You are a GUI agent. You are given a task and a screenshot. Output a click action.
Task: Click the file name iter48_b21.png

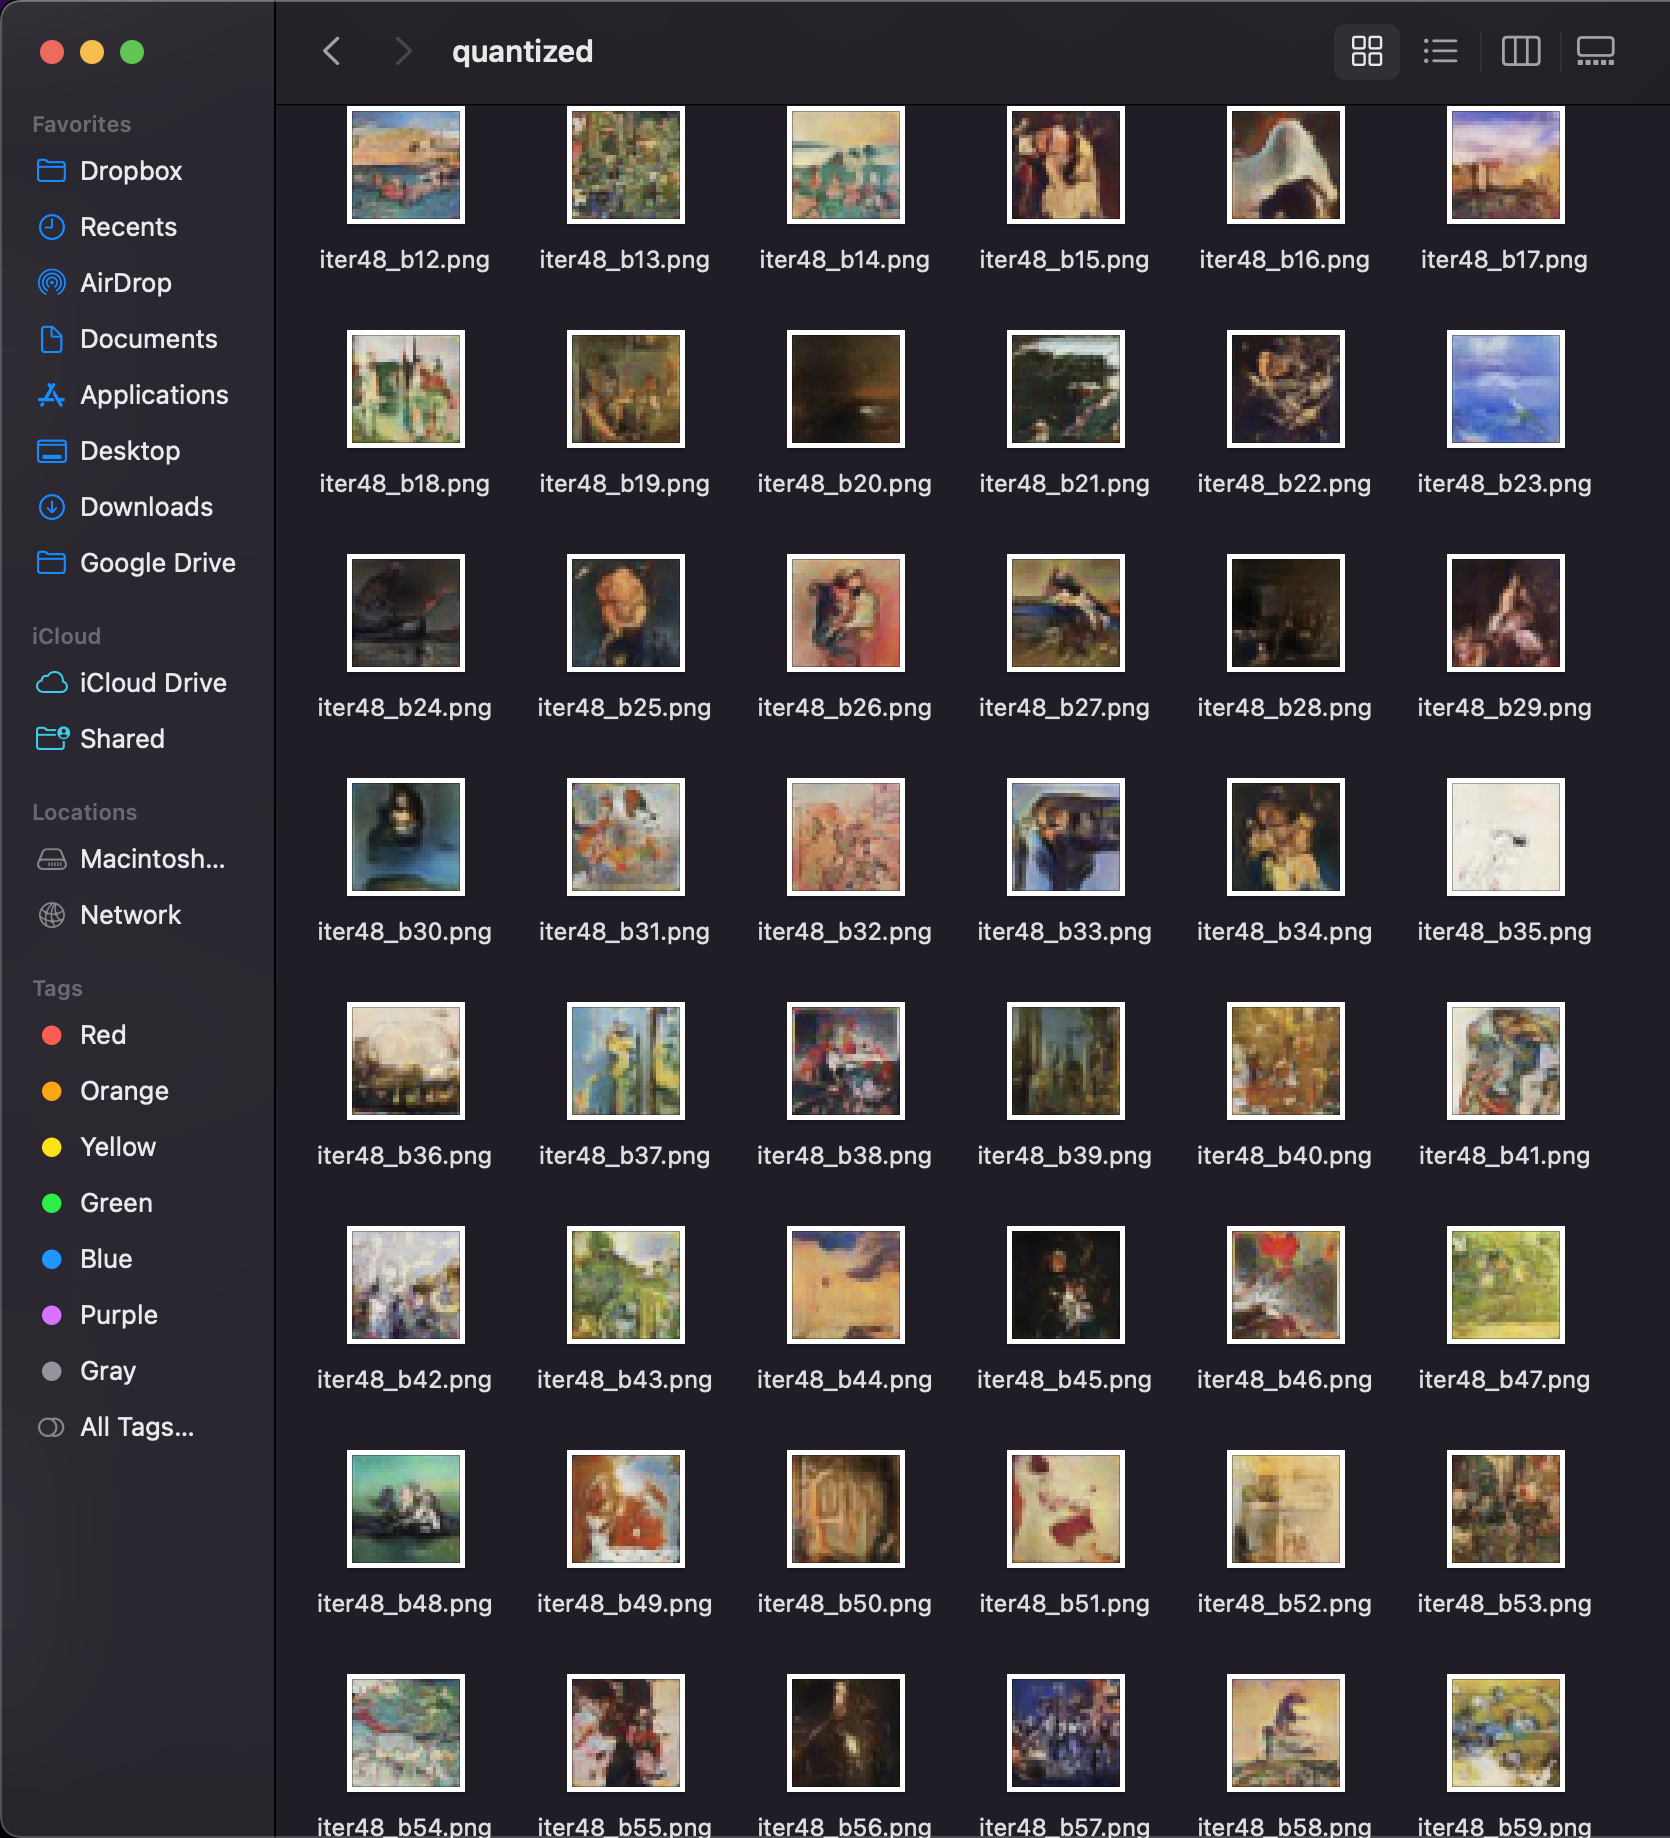pyautogui.click(x=1064, y=484)
